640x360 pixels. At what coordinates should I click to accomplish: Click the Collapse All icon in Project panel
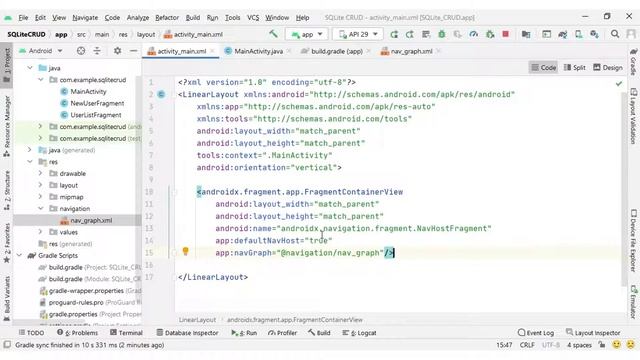pyautogui.click(x=97, y=51)
